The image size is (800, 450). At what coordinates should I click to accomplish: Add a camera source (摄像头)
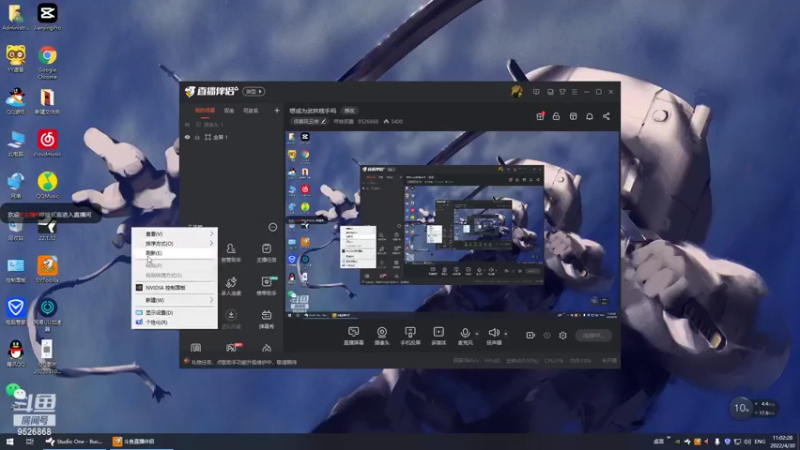[382, 336]
